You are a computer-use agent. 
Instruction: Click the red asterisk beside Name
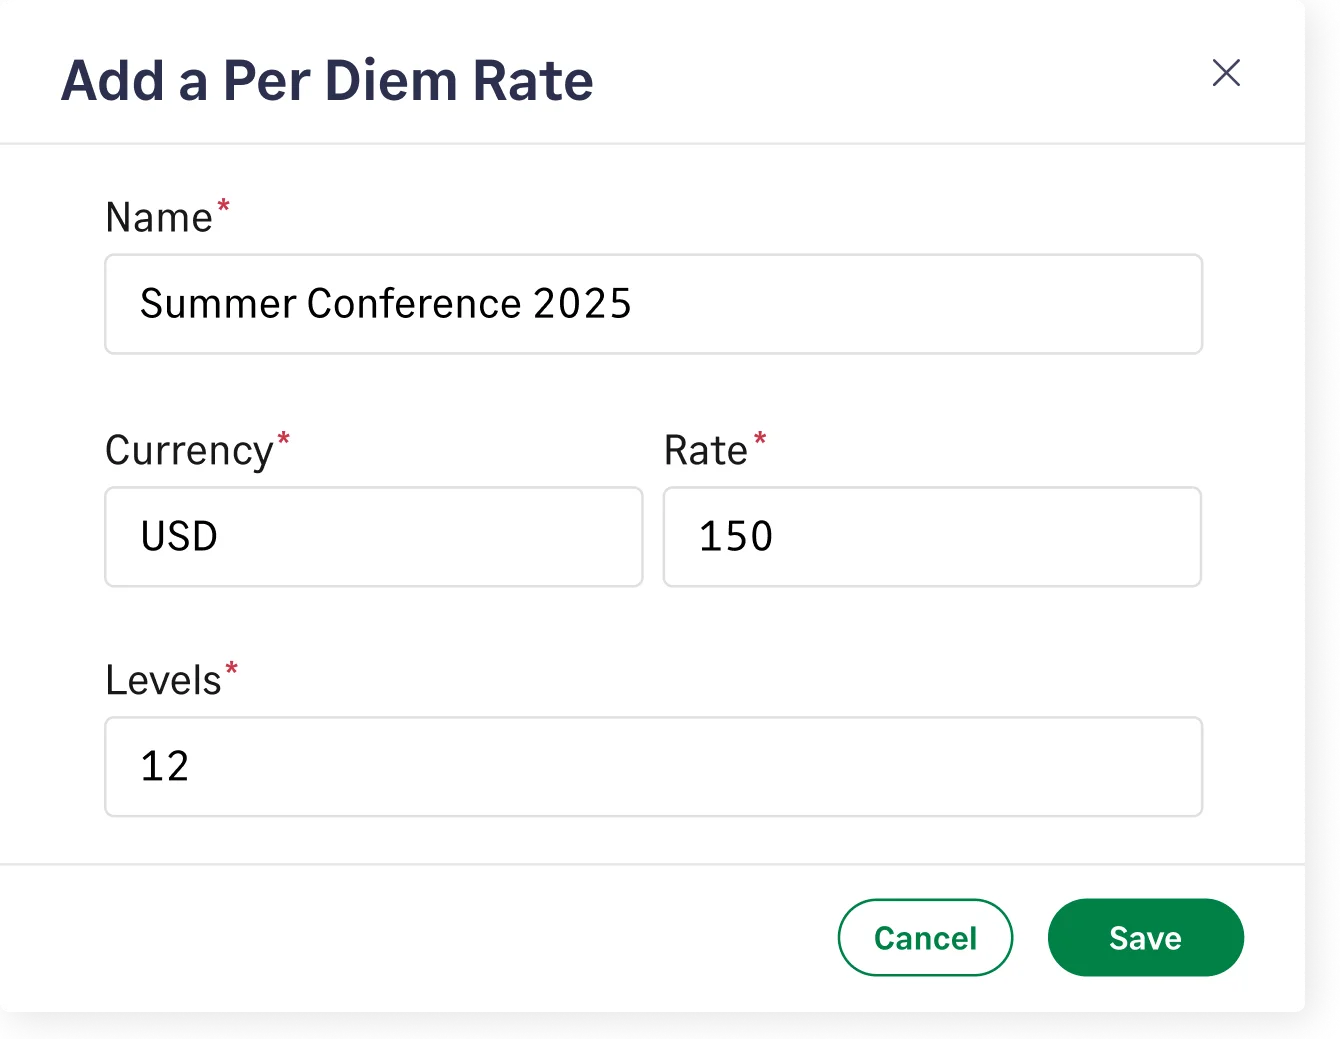pos(224,206)
